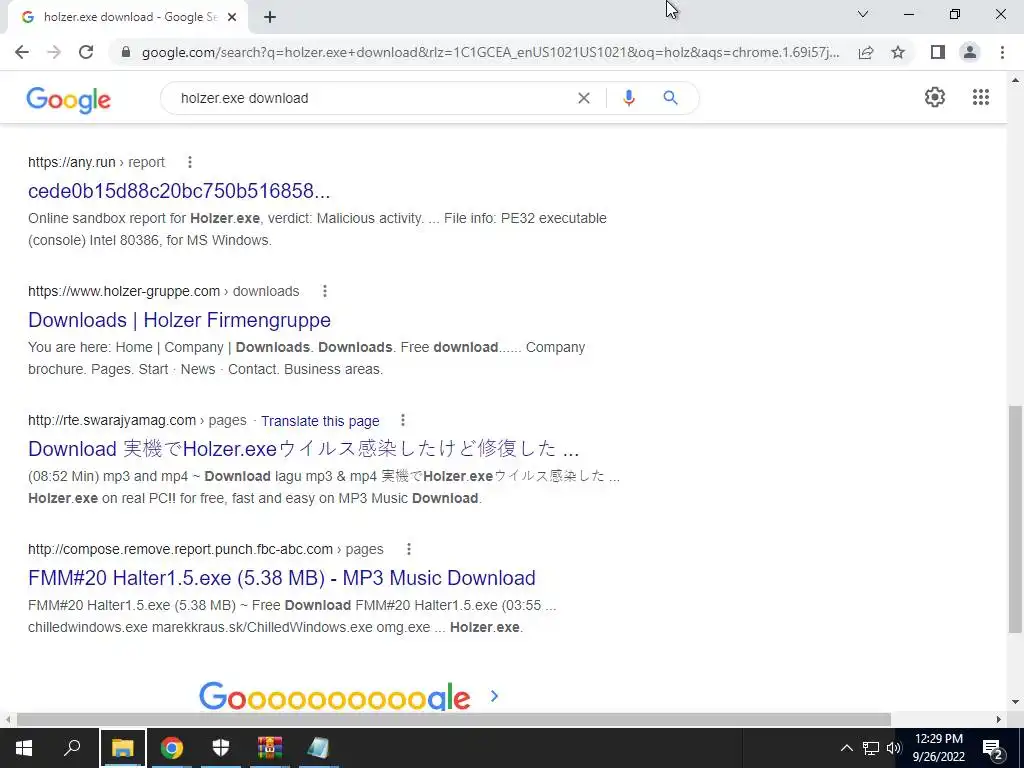
Task: Click the horizontal scrollbar thumb
Action: coord(454,720)
